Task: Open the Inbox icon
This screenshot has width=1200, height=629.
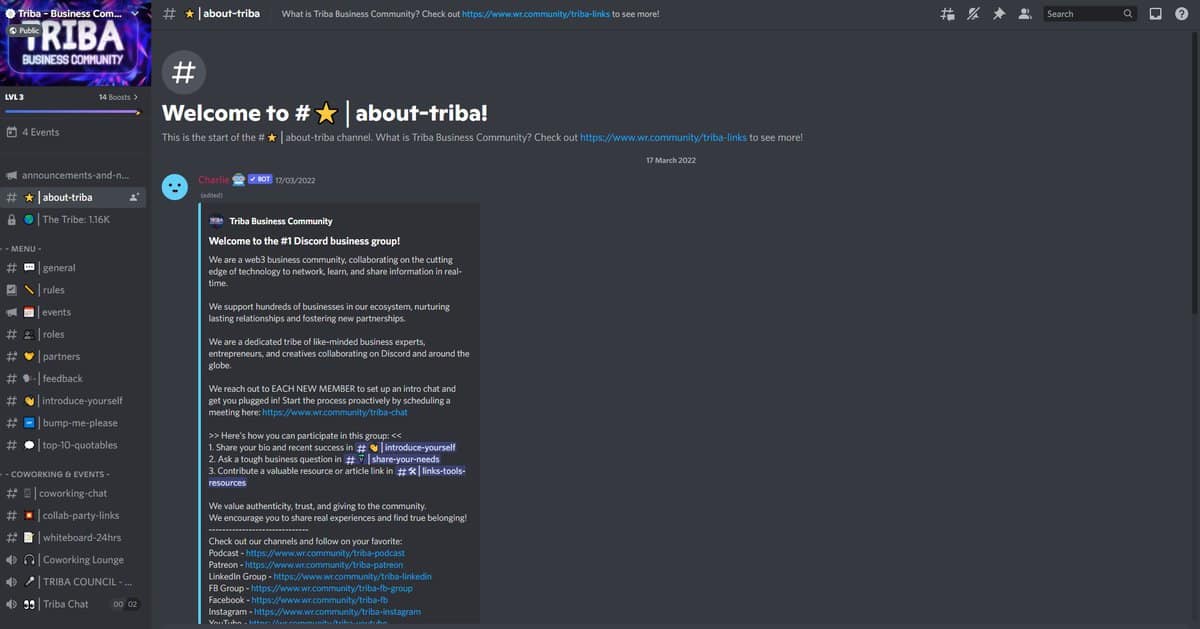Action: click(x=1156, y=14)
